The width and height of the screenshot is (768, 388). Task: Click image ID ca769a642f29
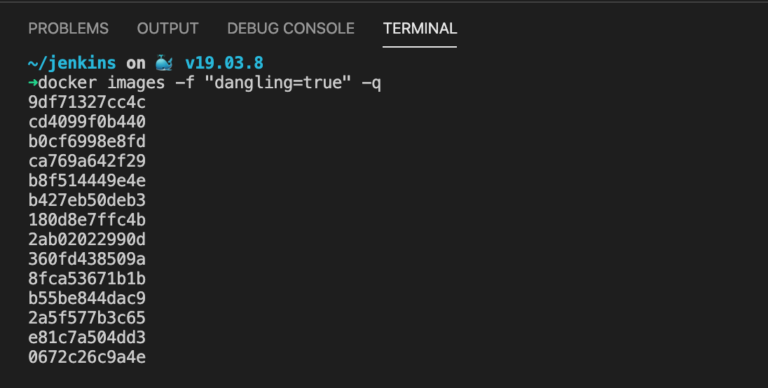87,161
